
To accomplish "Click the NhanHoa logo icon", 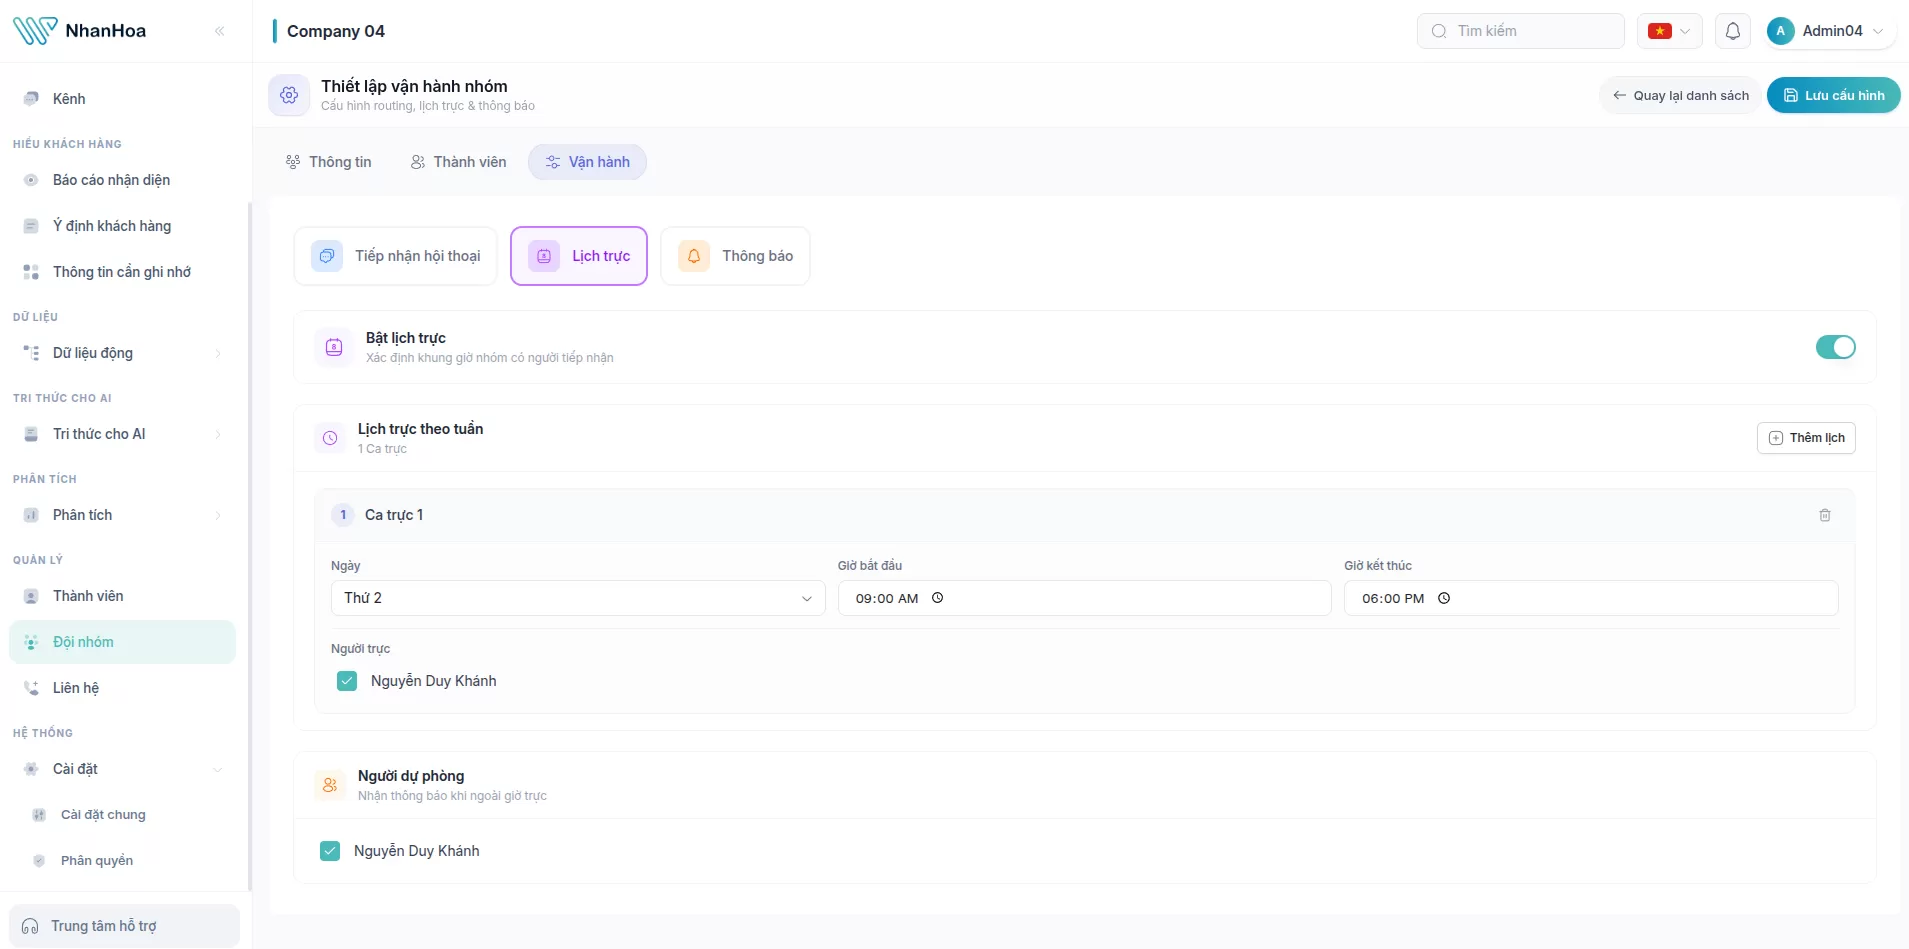I will point(35,31).
